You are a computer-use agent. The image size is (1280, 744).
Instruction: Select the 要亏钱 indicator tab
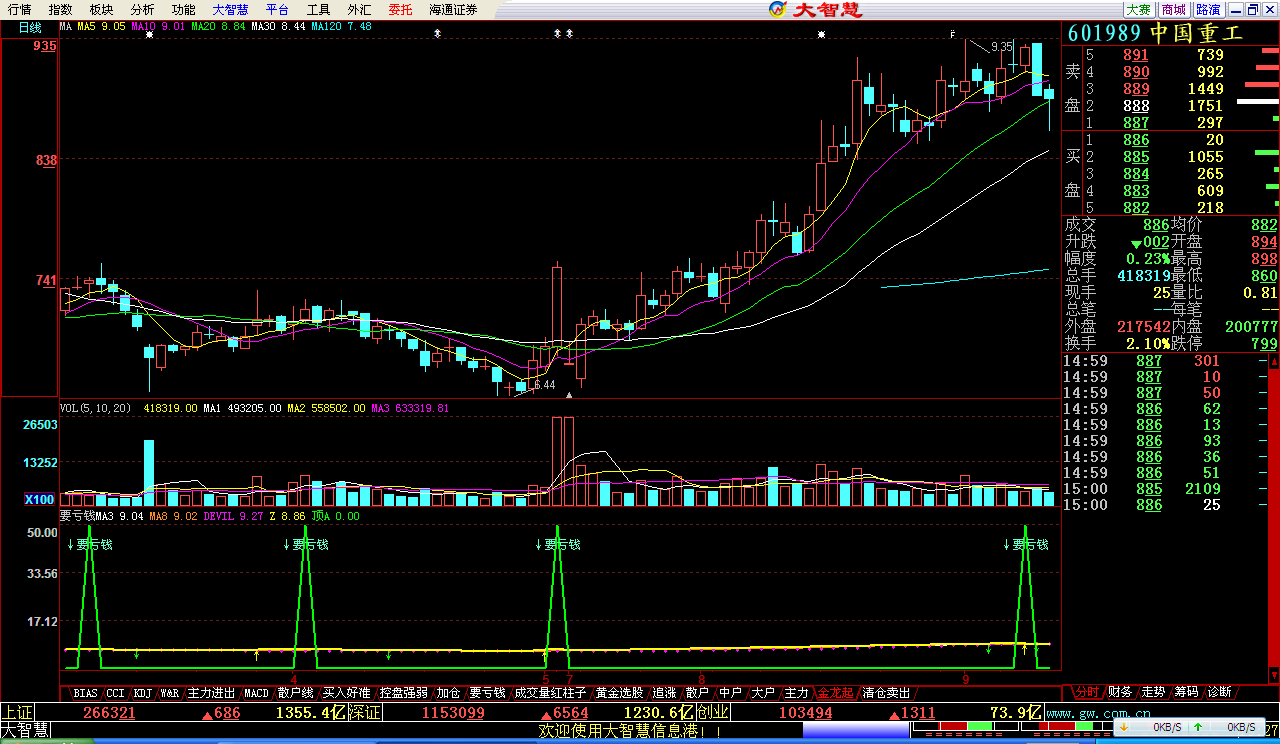pyautogui.click(x=488, y=693)
